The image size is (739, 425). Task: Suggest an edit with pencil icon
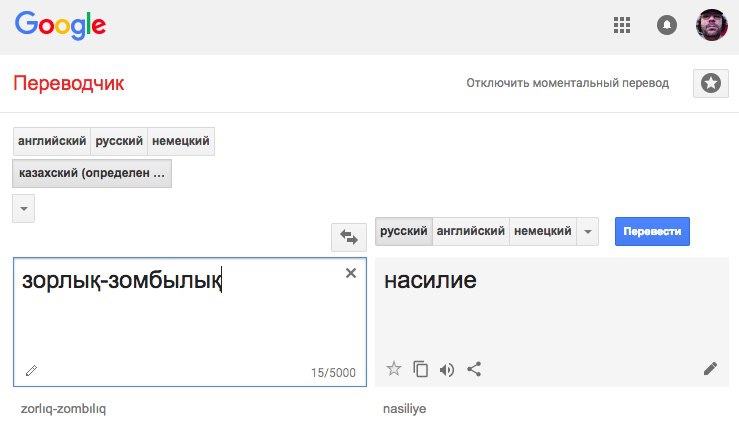pos(710,368)
